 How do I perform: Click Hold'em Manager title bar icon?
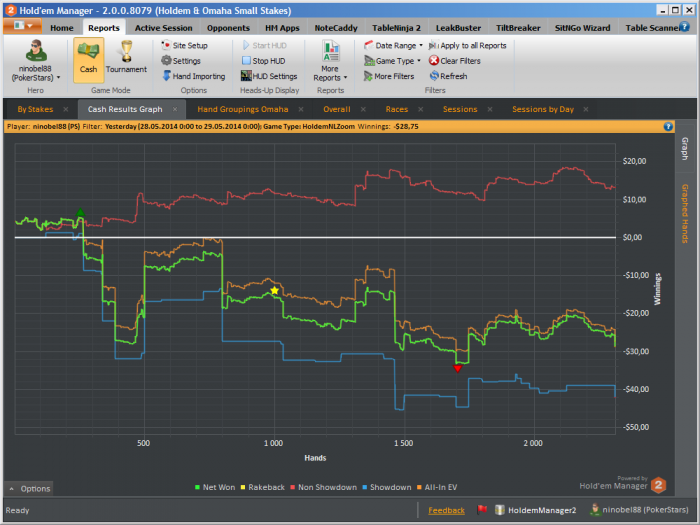point(10,10)
